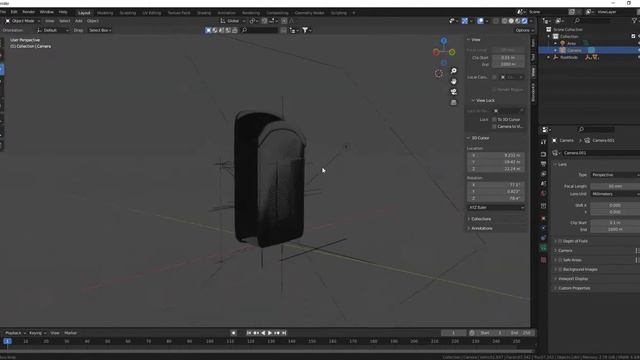The height and width of the screenshot is (360, 640).
Task: Select solid viewport shading sphere icon
Action: (x=511, y=21)
